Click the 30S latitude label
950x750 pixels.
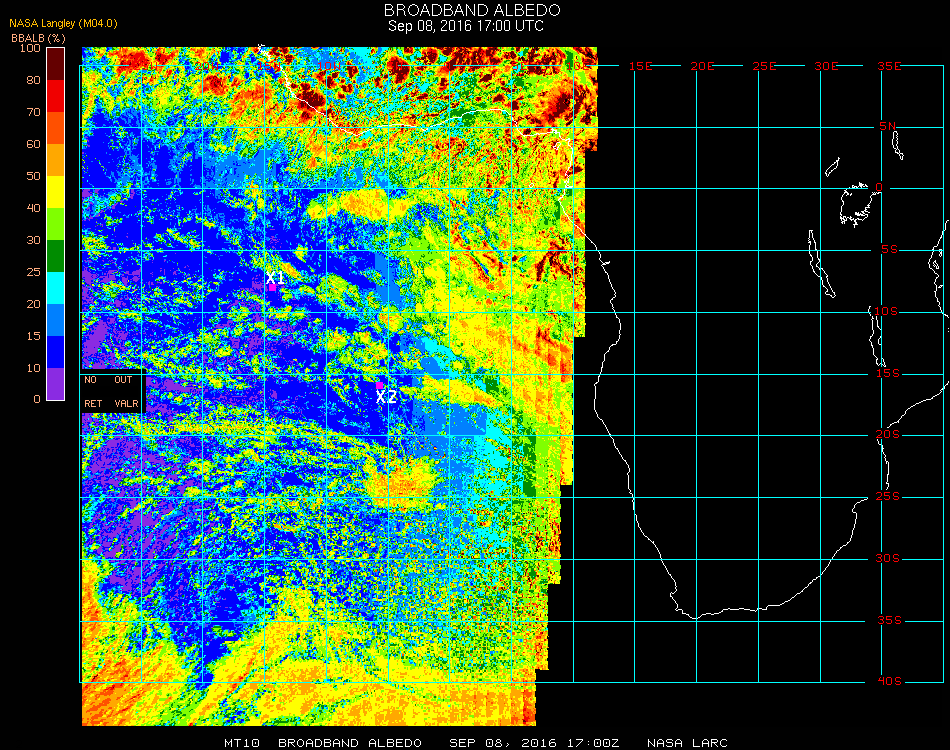pos(888,559)
